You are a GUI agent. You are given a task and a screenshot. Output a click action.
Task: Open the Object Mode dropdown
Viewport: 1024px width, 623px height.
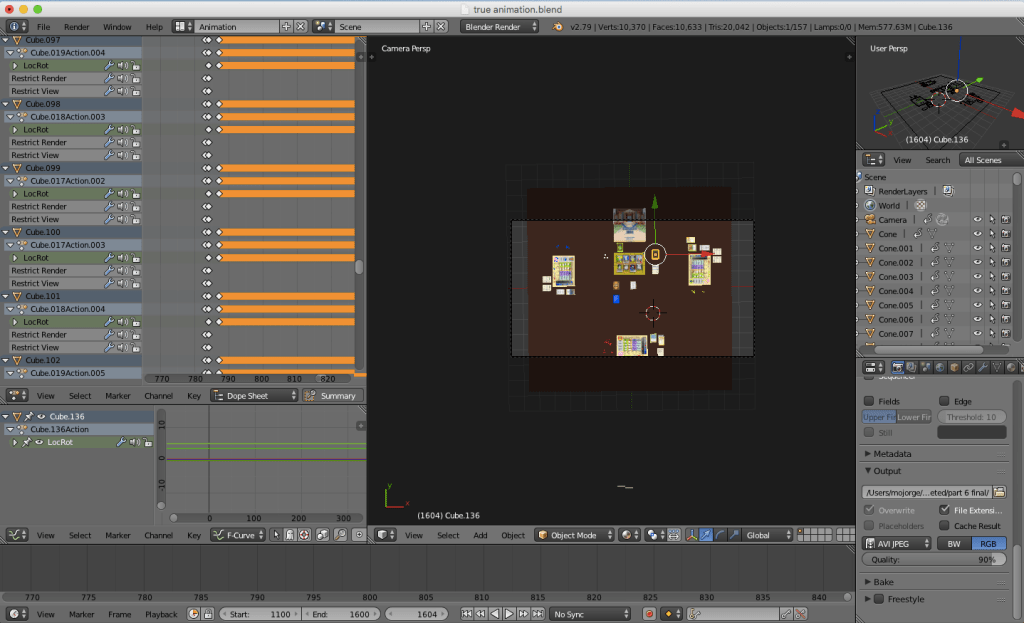[x=575, y=535]
